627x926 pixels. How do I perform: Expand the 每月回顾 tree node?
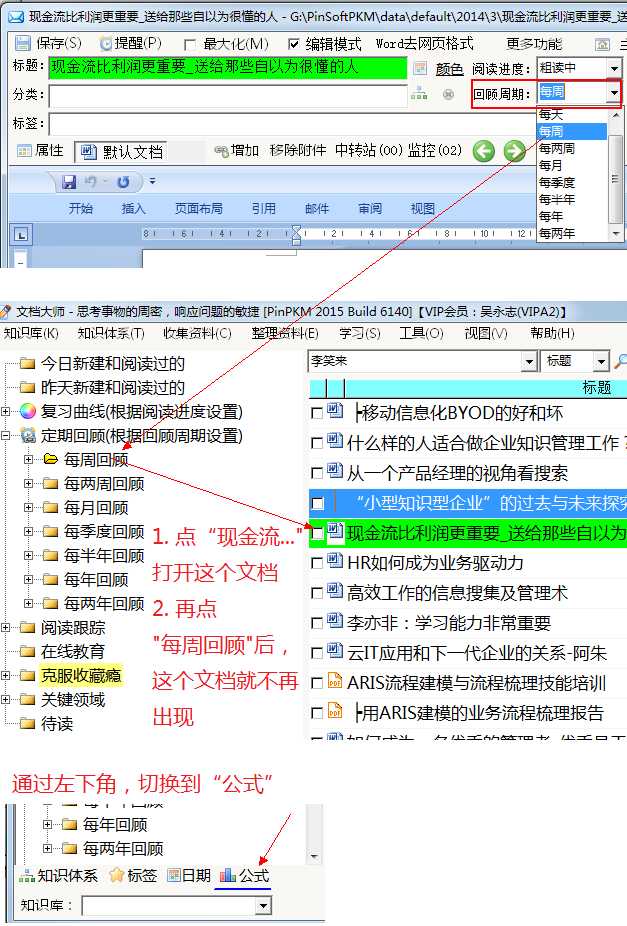(28, 507)
